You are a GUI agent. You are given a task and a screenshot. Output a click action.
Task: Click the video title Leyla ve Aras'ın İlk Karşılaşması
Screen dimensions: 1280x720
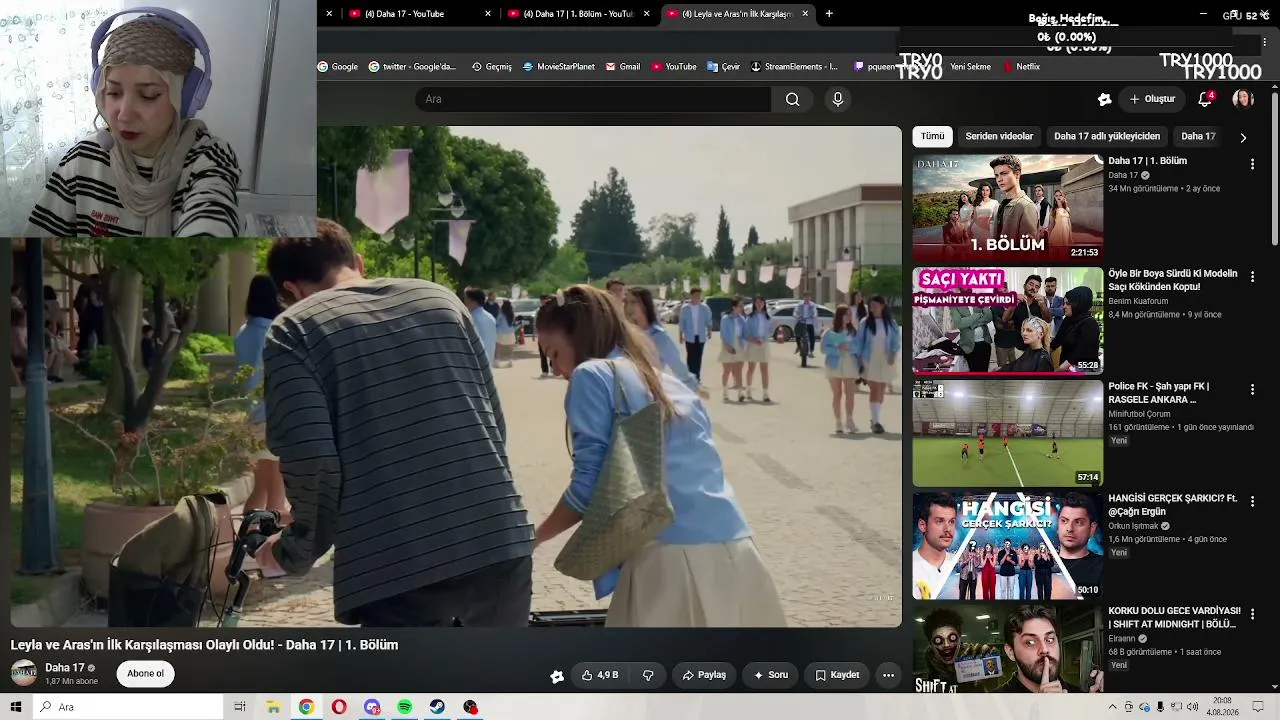tap(204, 645)
